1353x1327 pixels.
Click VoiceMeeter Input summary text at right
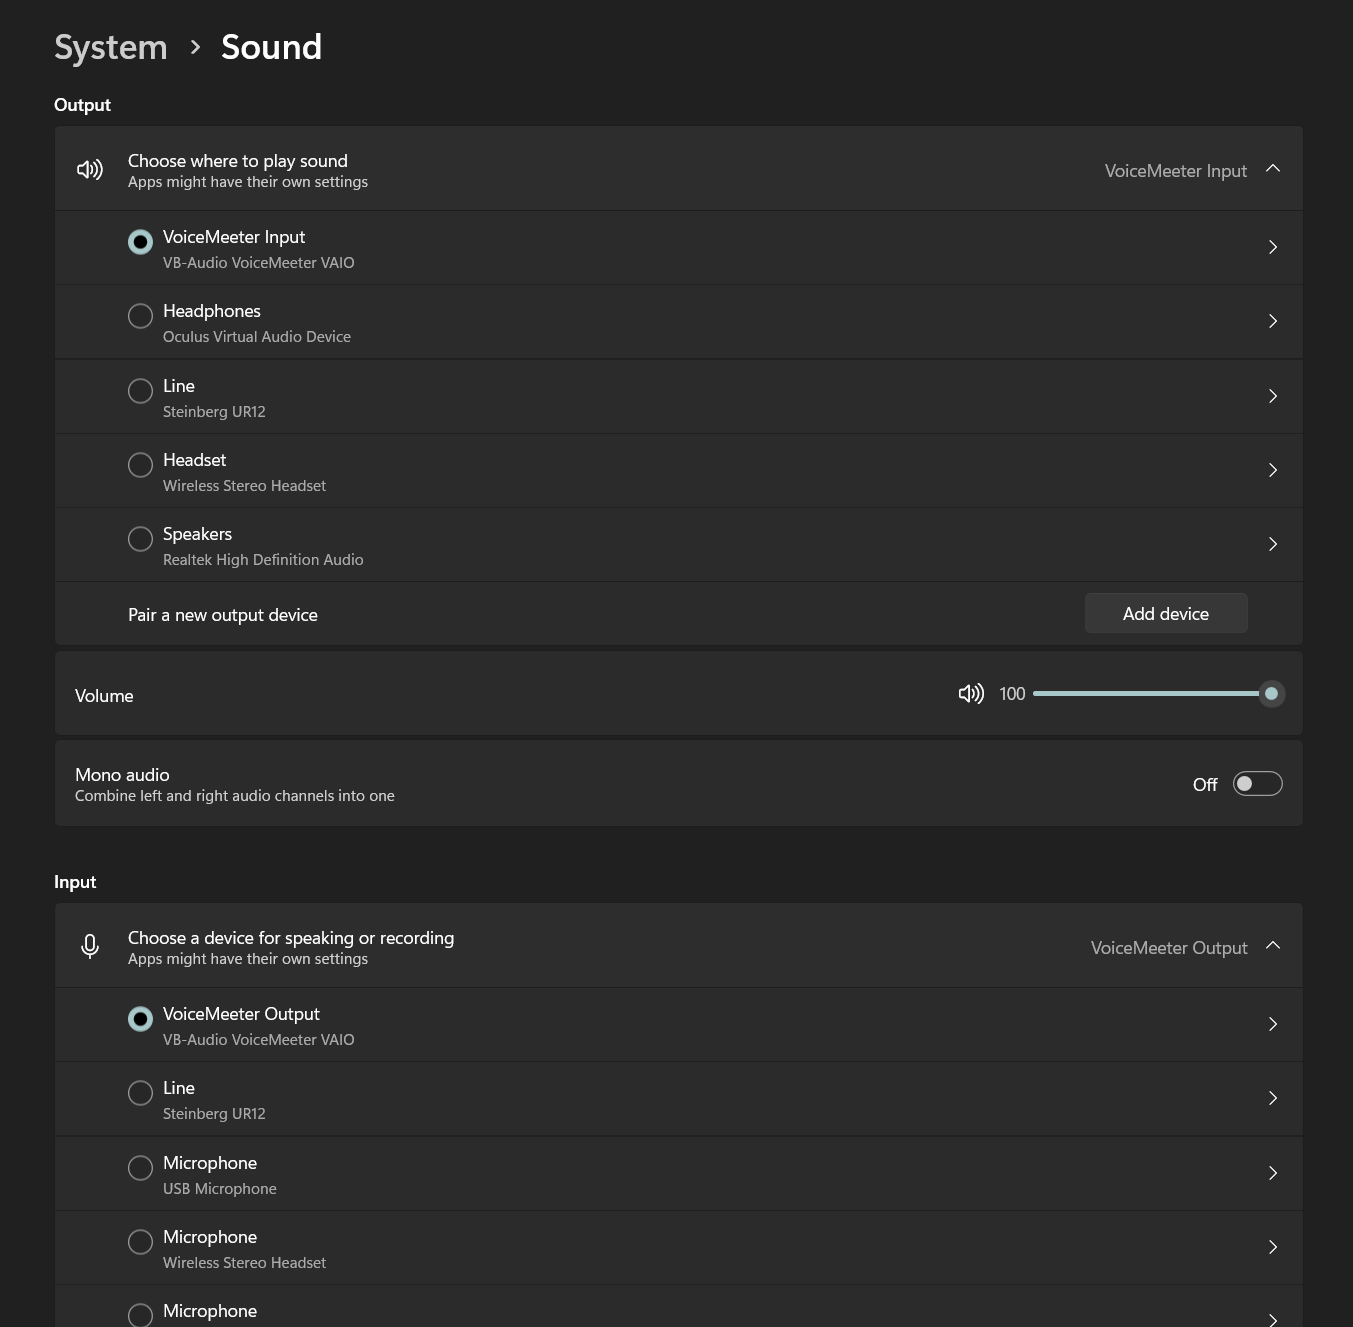pyautogui.click(x=1176, y=171)
